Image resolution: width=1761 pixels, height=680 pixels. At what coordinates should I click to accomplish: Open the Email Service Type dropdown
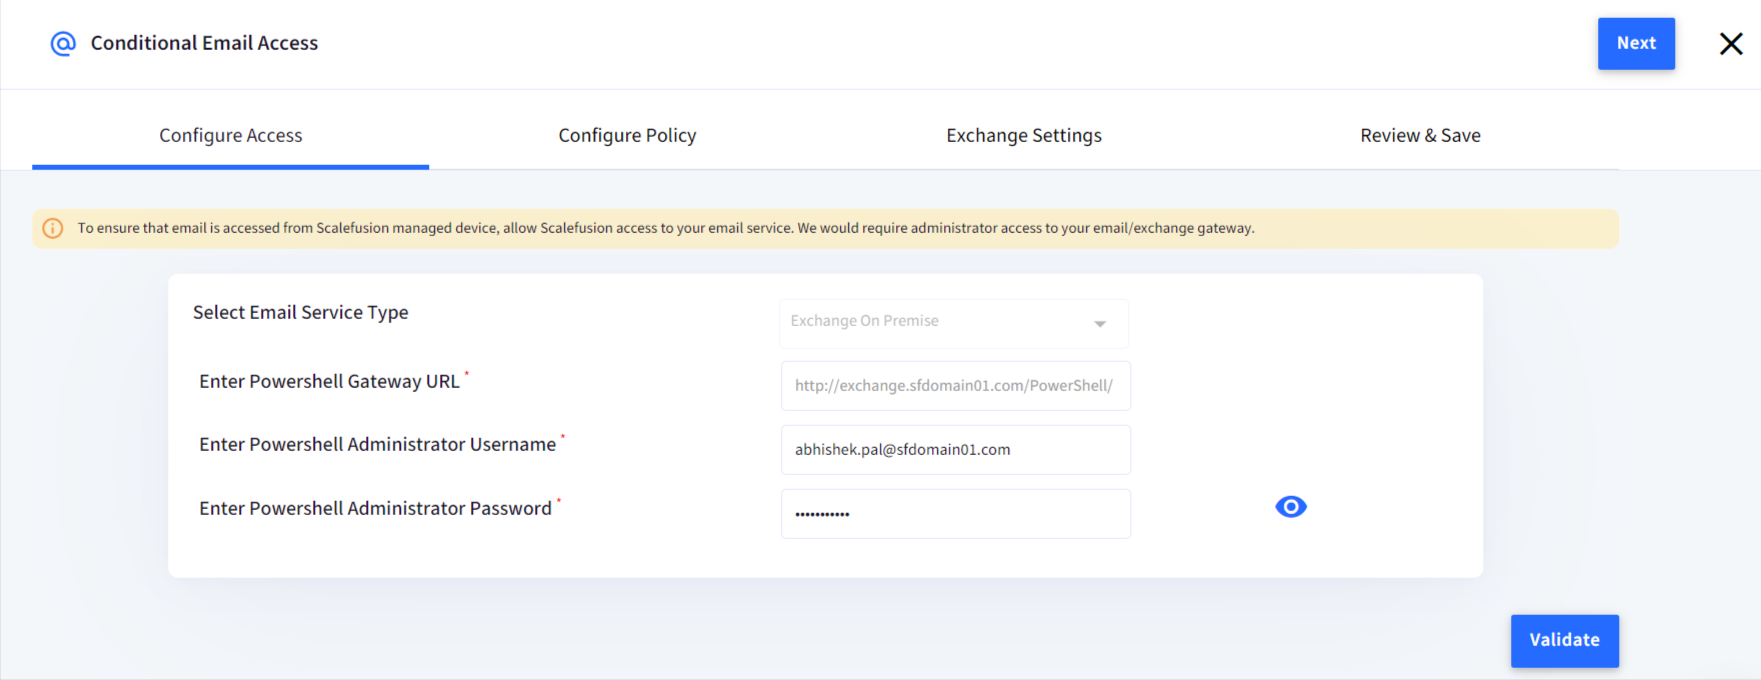coord(954,322)
